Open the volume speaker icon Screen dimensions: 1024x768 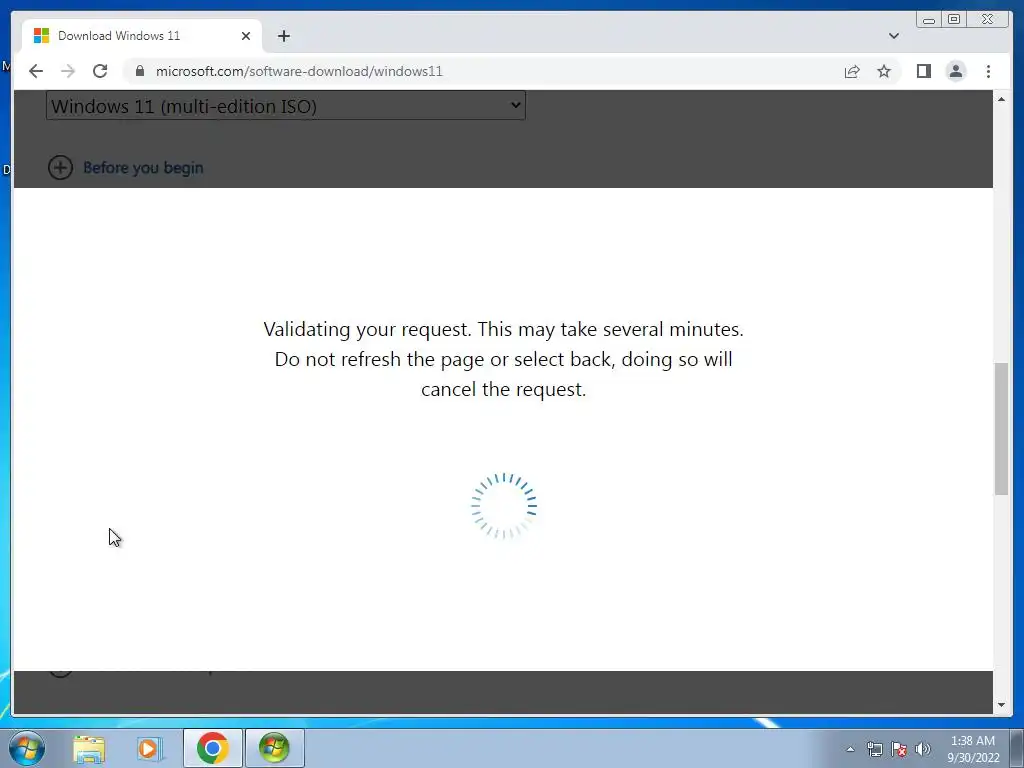[x=922, y=749]
